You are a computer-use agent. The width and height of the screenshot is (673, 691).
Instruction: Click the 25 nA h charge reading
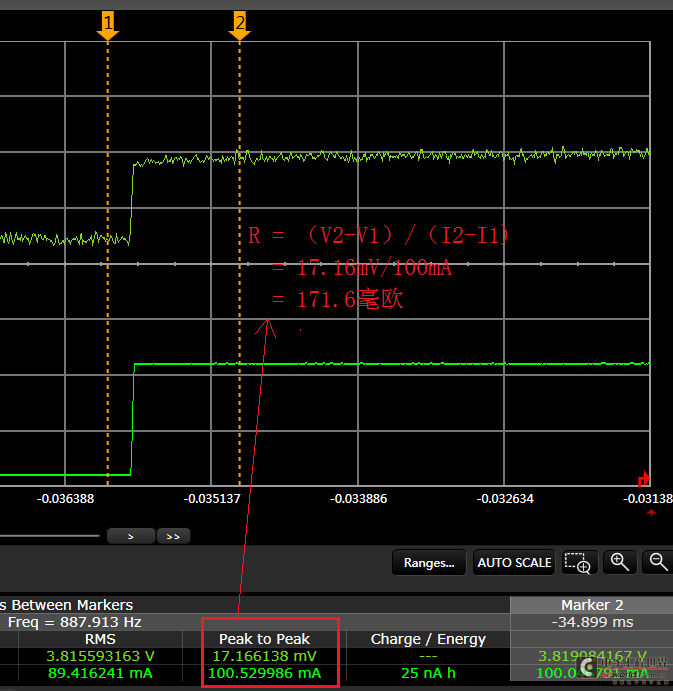tap(428, 673)
